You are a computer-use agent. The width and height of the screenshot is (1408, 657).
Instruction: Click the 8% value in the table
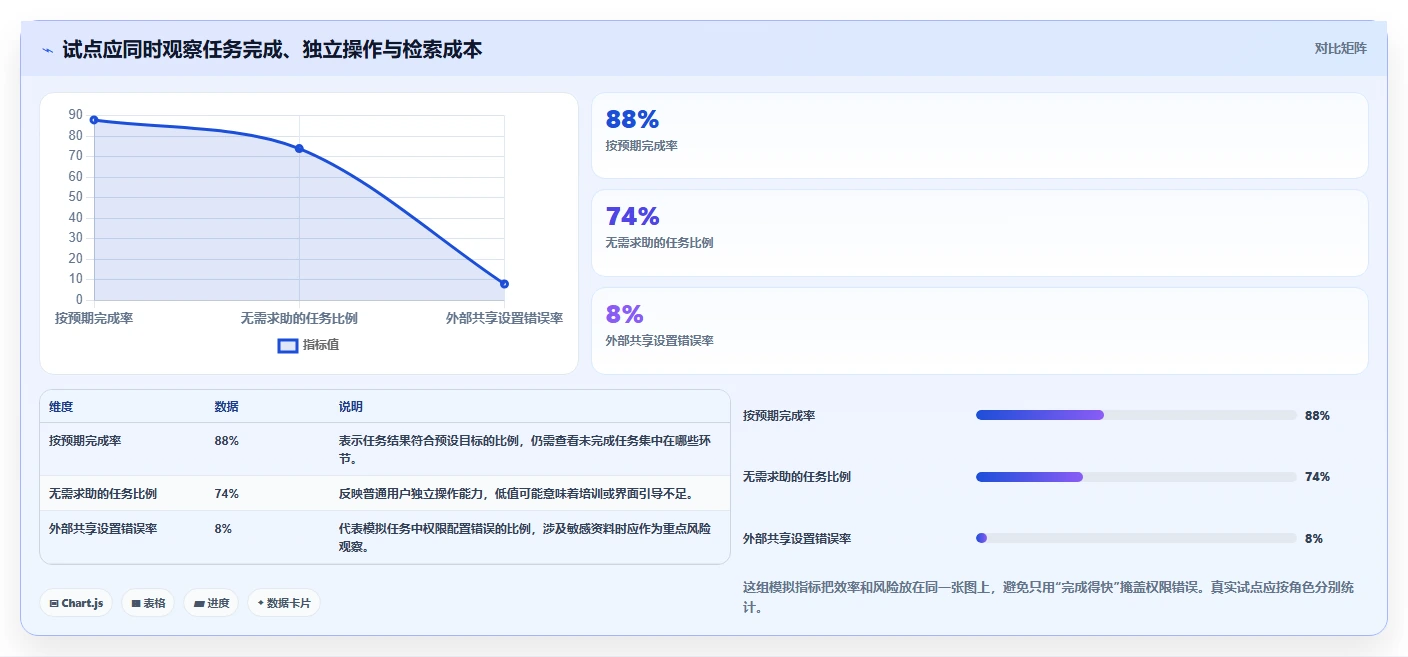[x=223, y=529]
